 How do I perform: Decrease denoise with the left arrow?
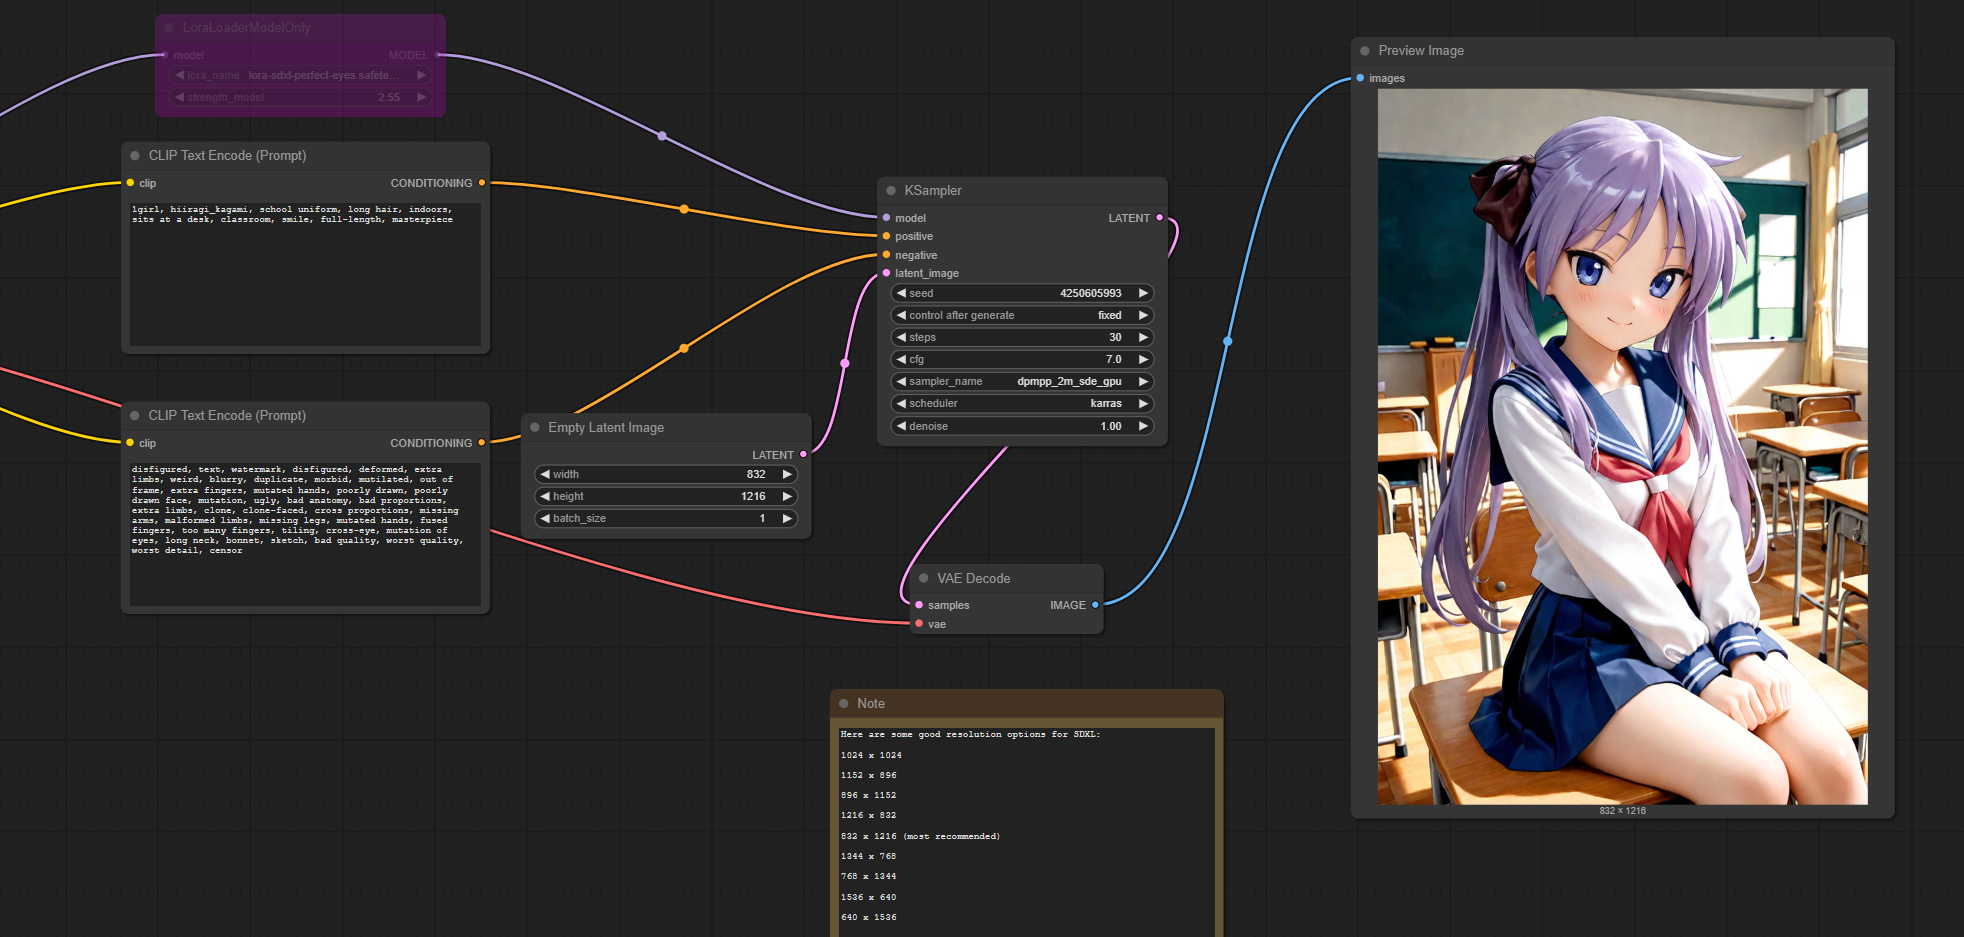coord(901,426)
